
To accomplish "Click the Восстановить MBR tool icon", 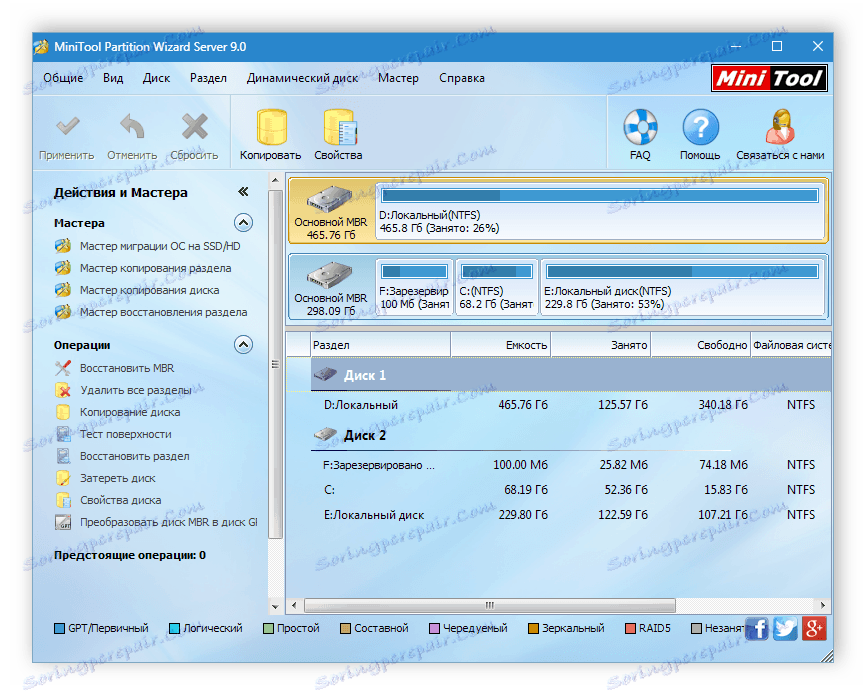I will [x=63, y=368].
